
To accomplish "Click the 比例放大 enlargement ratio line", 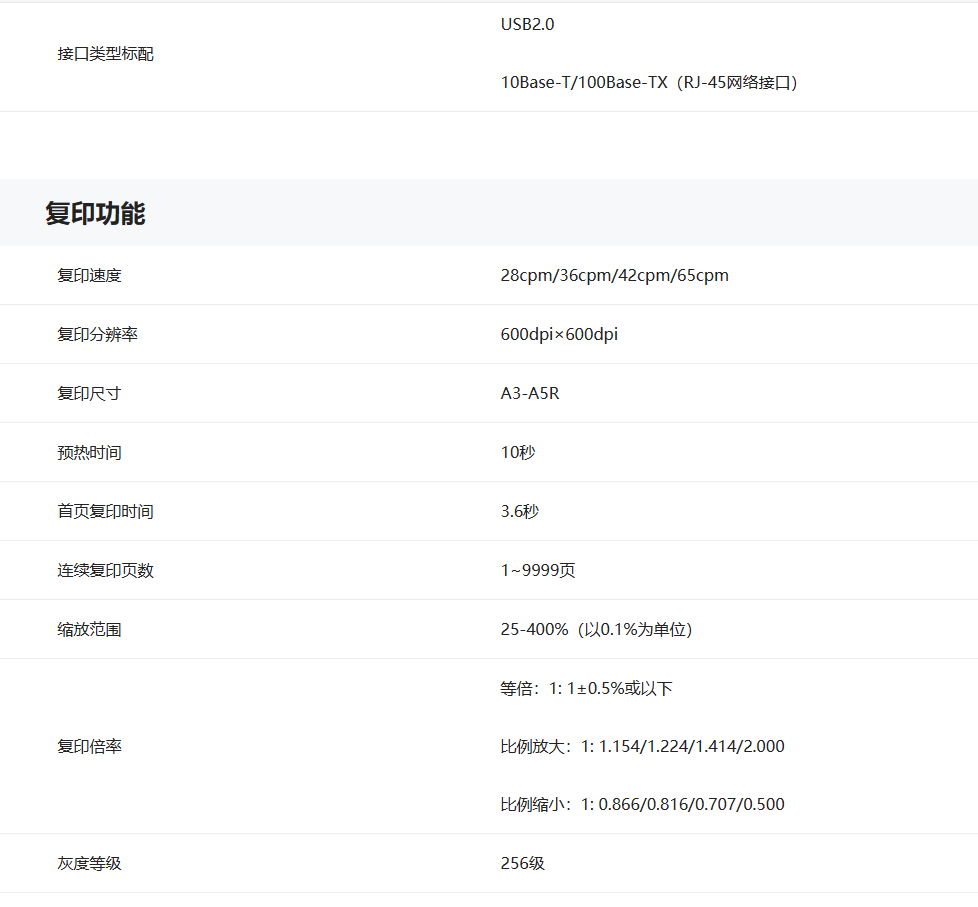I will pos(642,746).
